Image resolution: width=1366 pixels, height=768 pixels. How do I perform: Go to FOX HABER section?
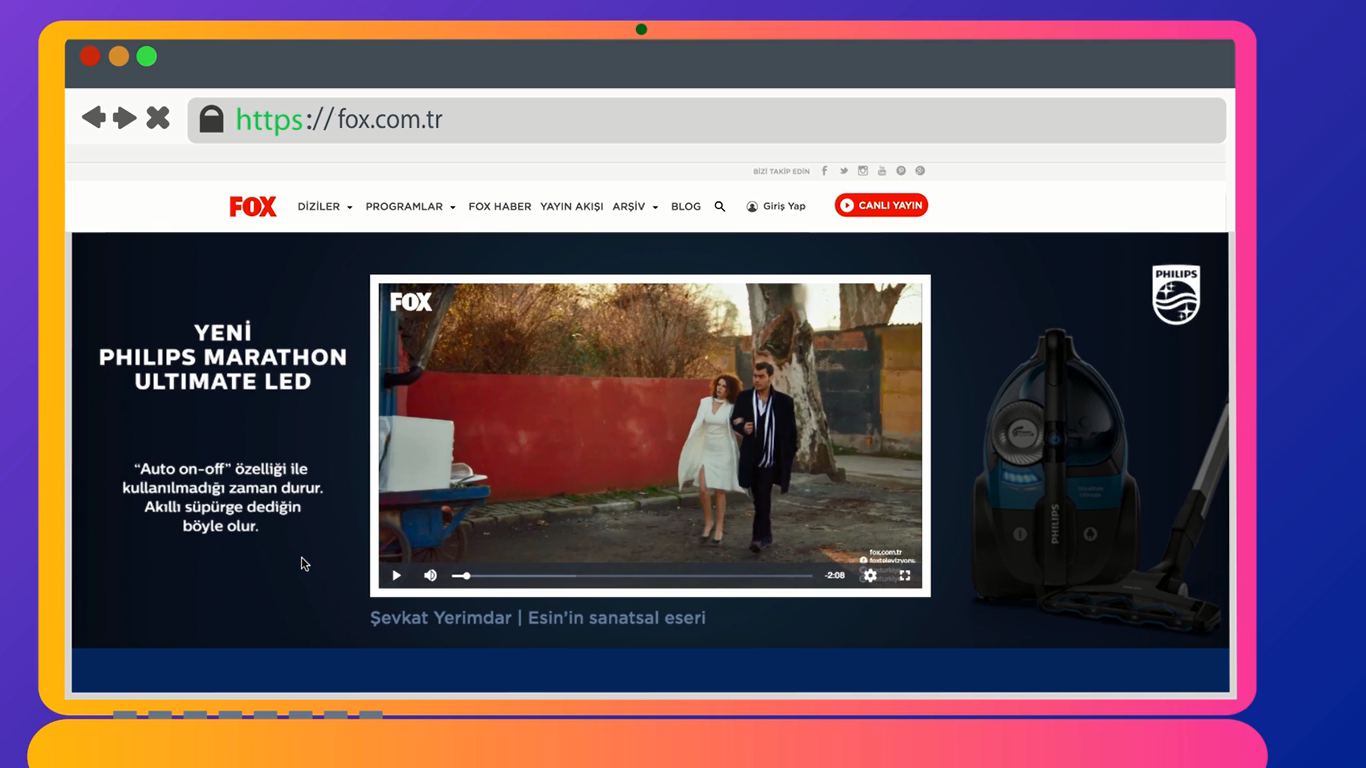click(x=500, y=207)
